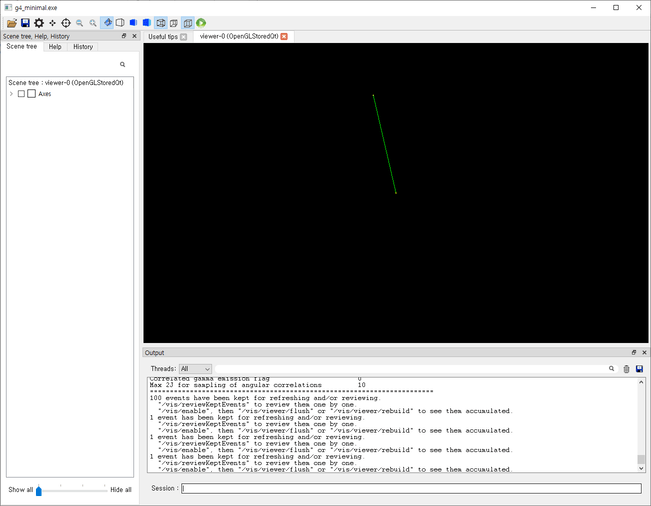This screenshot has height=506, width=651.
Task: Select the crosshair pick tool
Action: [66, 23]
